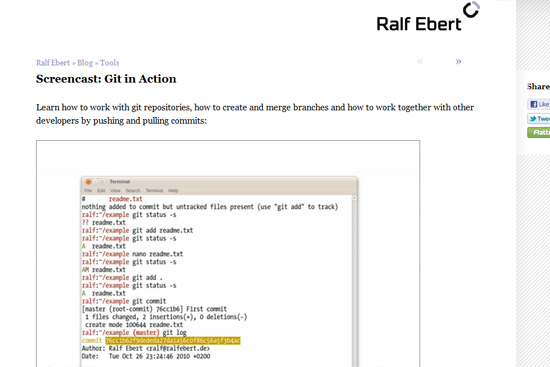Click the Screencast: Git in Action heading
Screen dimensions: 550x367
coord(106,79)
